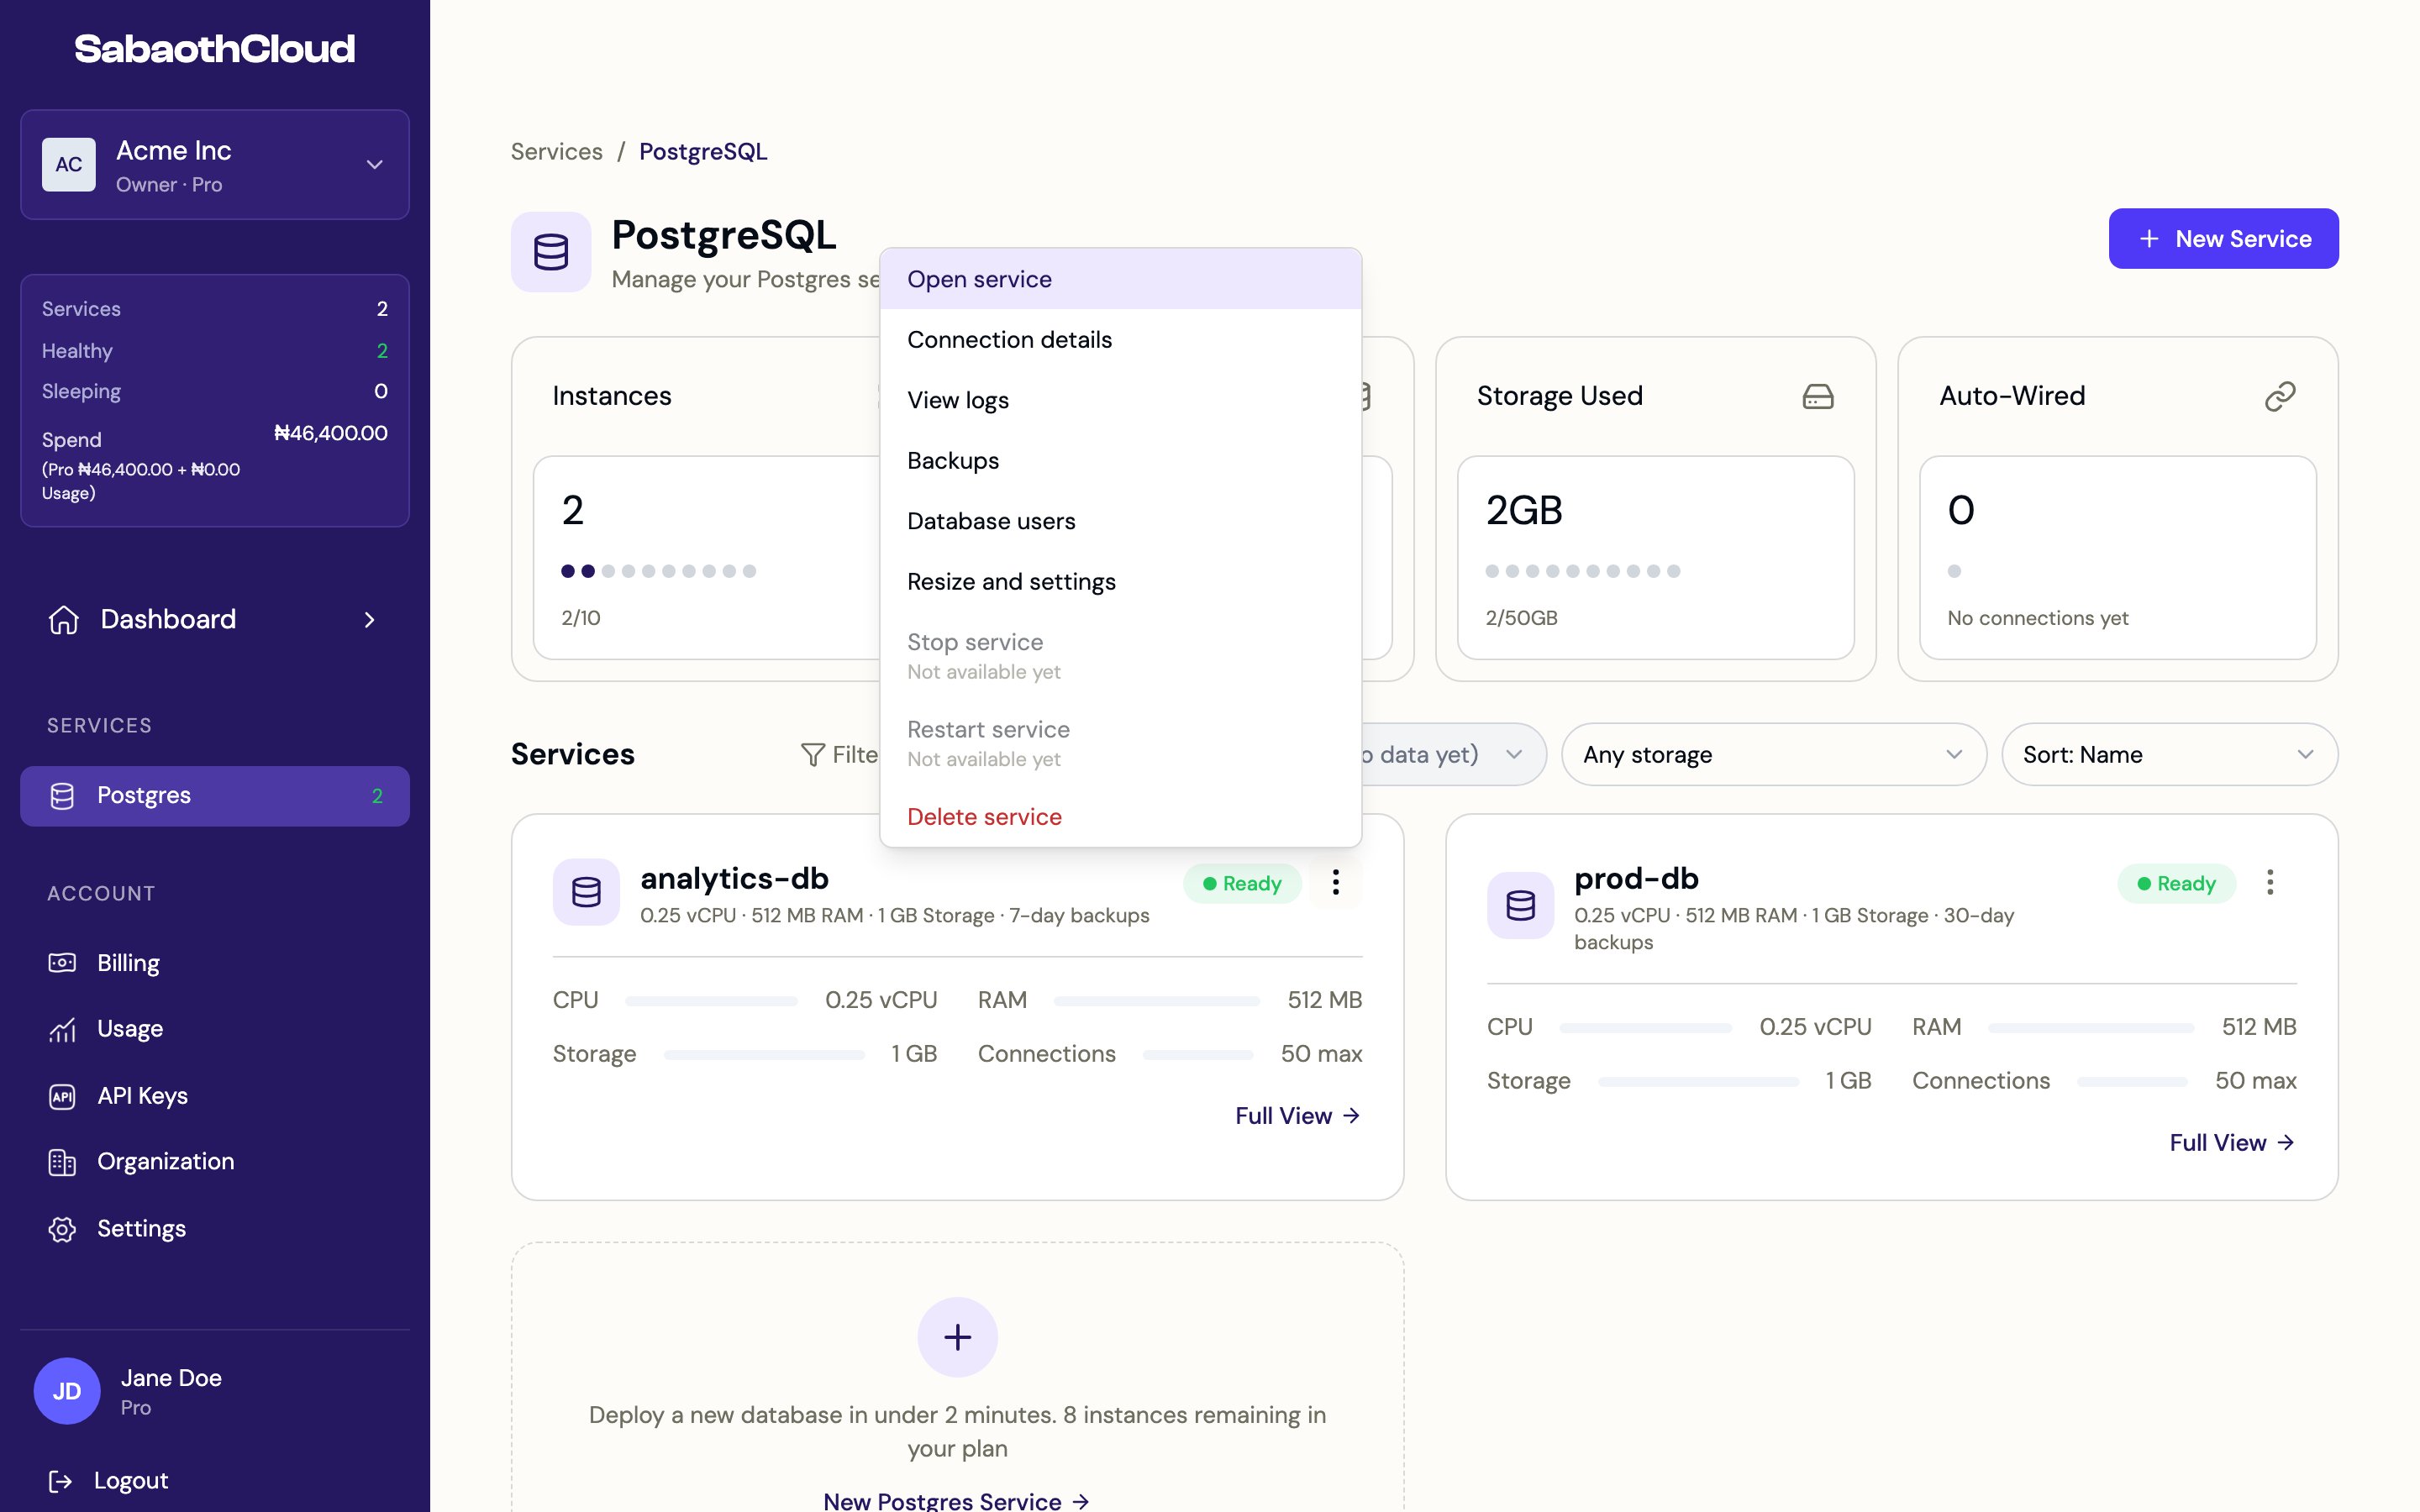Click the Storage Used drive icon
This screenshot has width=2420, height=1512.
tap(1817, 397)
